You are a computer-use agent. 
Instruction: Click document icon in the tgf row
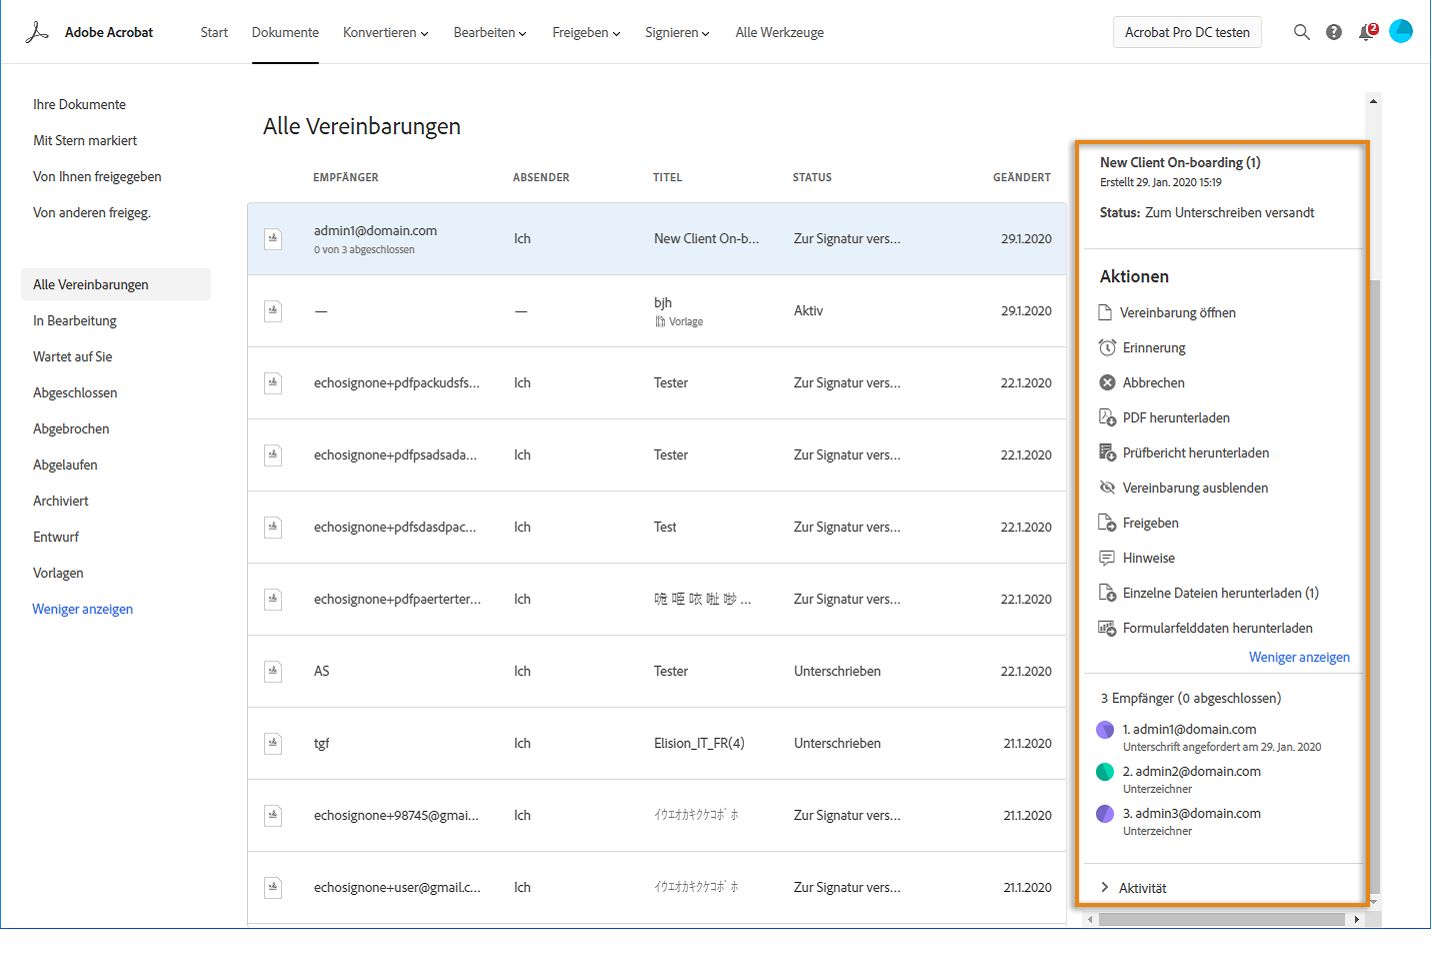[273, 743]
